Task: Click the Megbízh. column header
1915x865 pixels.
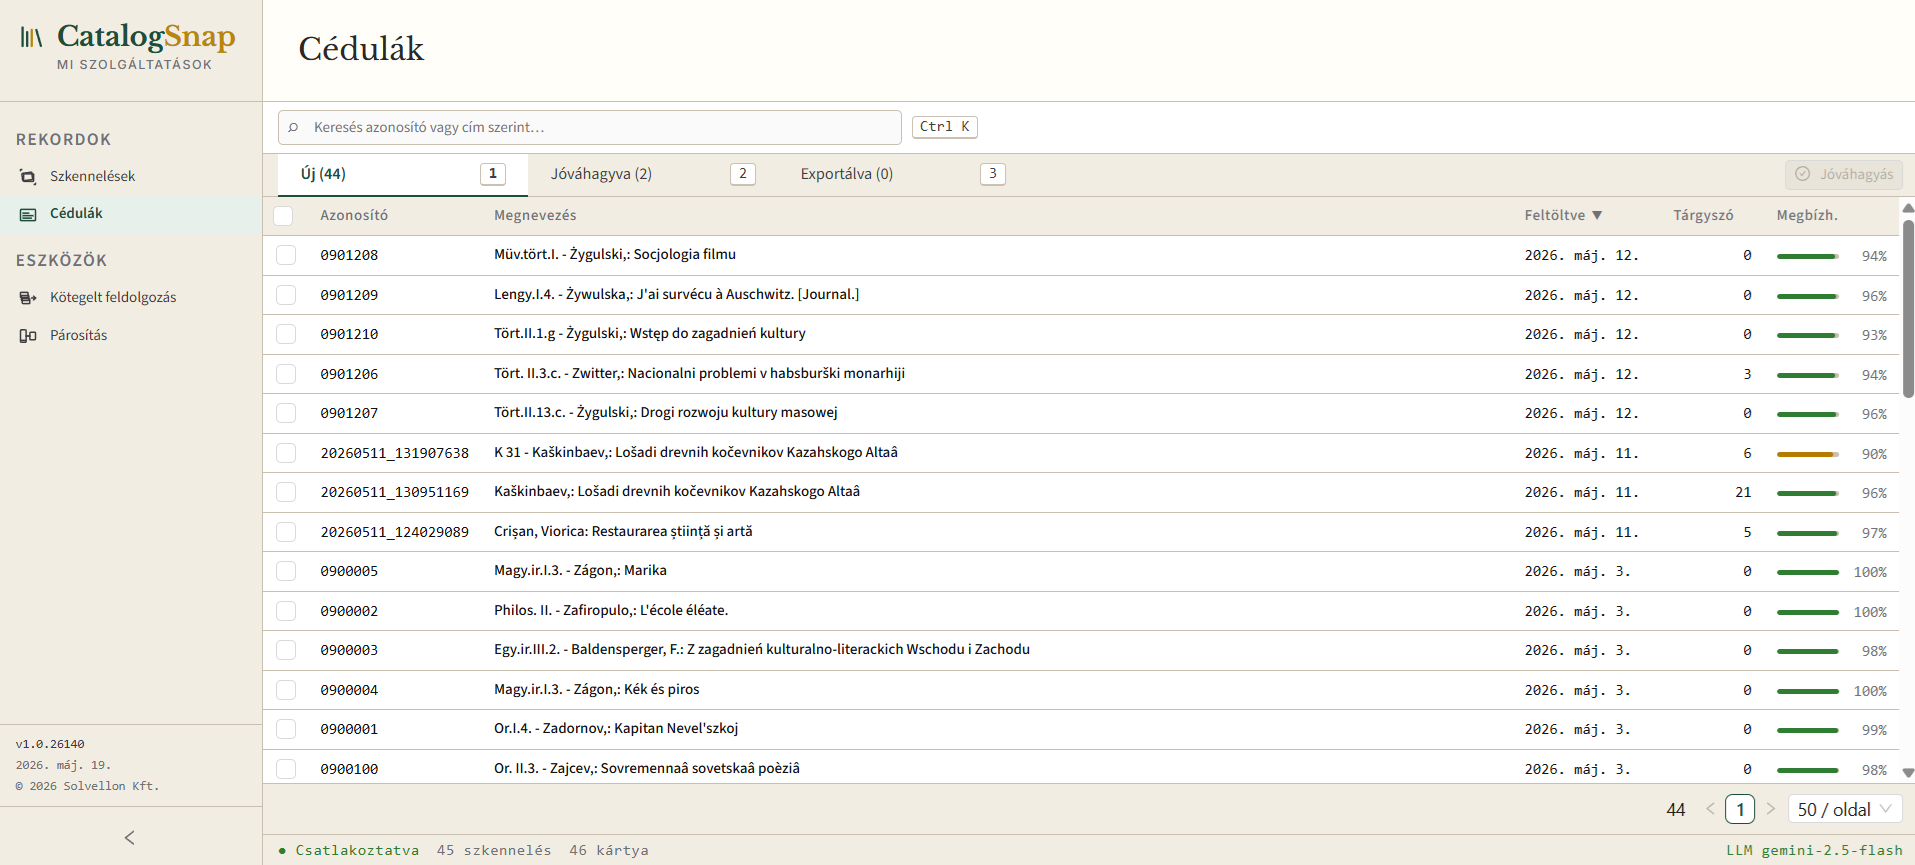Action: point(1807,215)
